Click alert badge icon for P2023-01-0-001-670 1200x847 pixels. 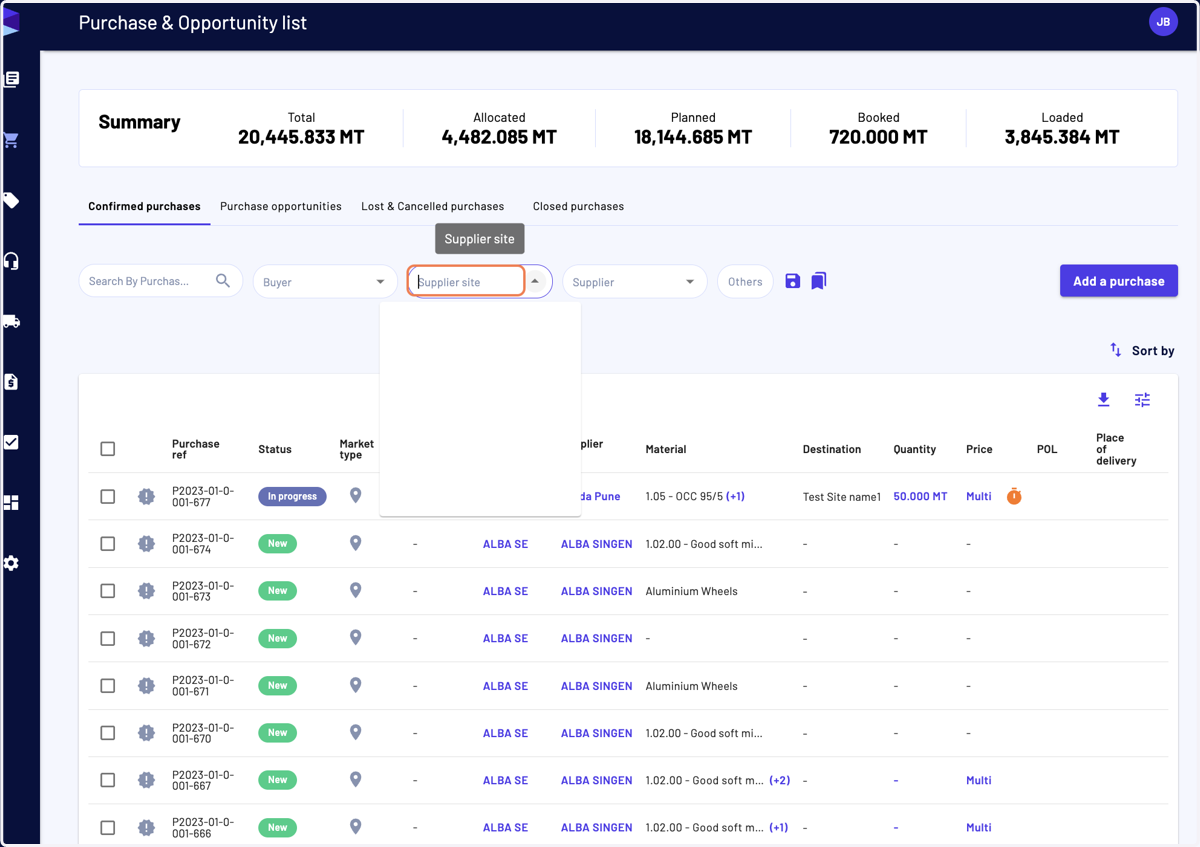(146, 733)
